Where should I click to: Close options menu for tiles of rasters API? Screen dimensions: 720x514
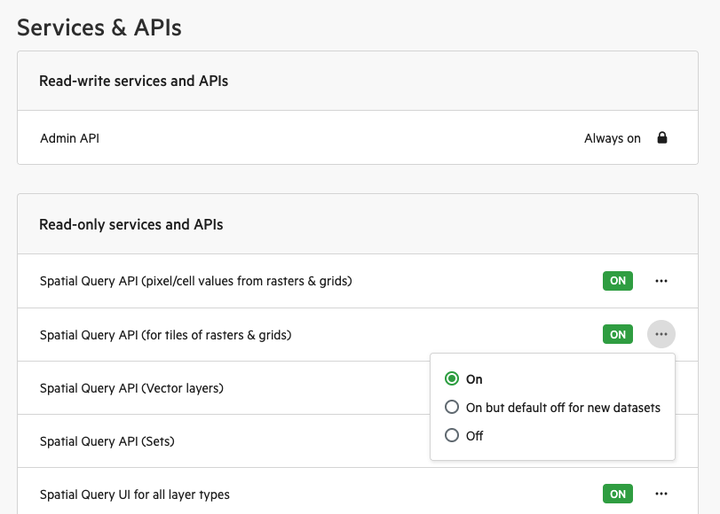tap(661, 334)
